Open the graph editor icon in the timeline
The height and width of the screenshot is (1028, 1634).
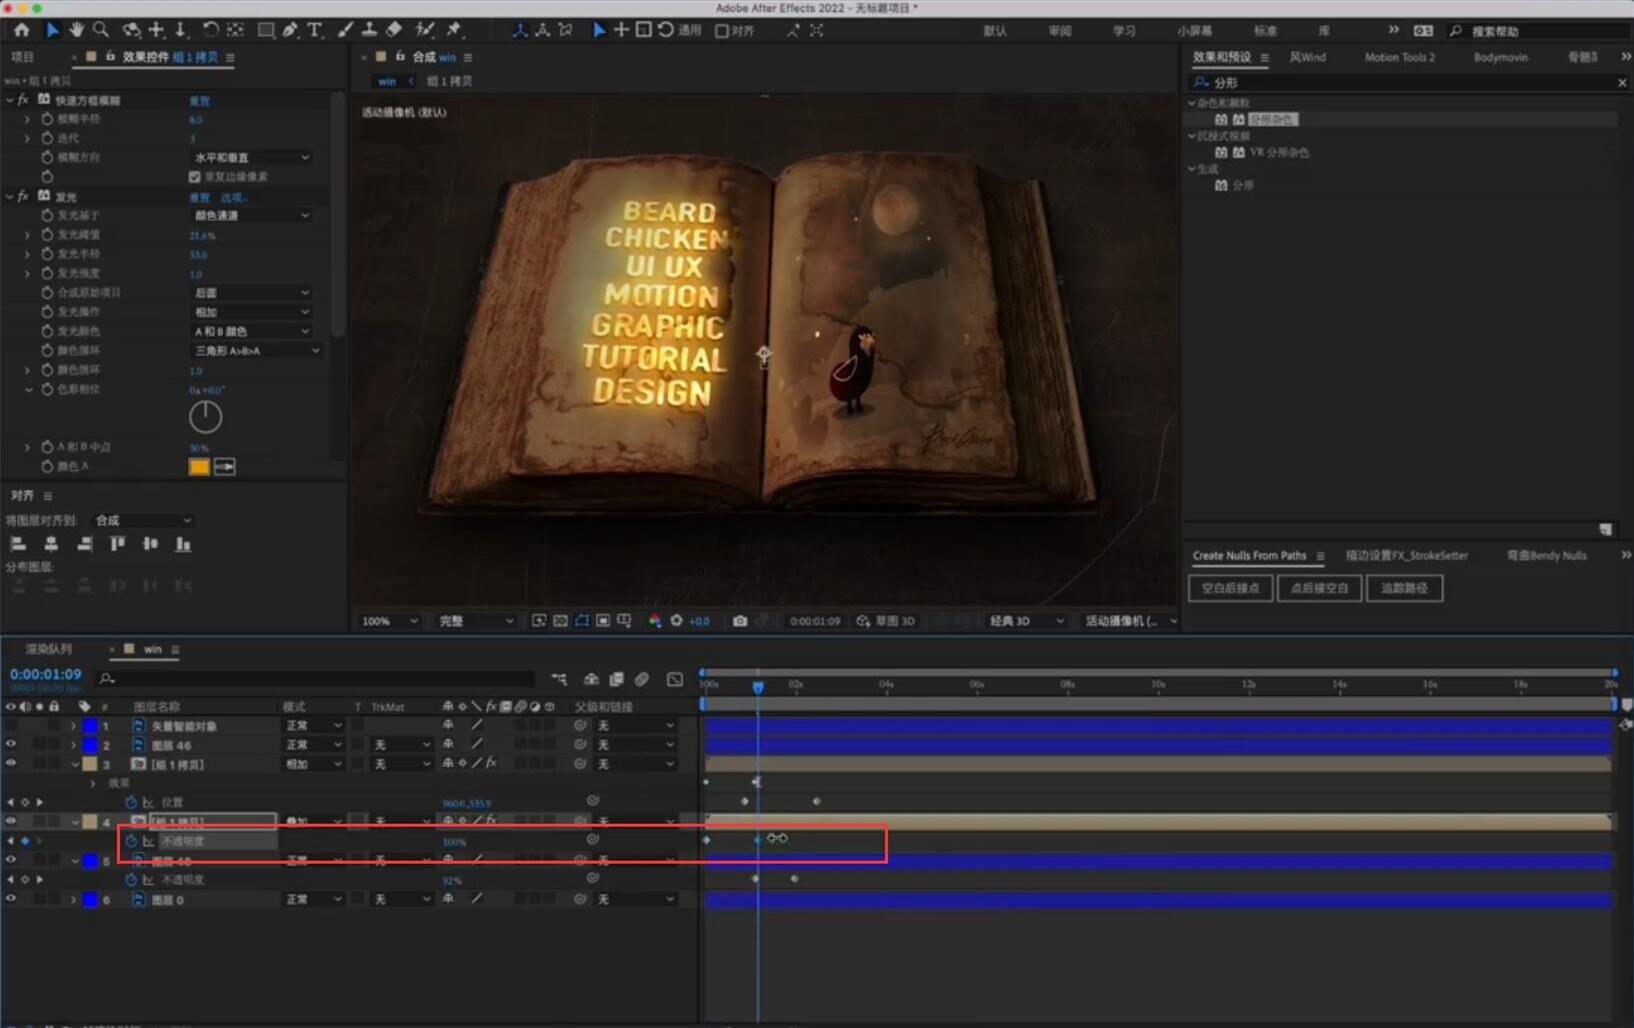[675, 679]
